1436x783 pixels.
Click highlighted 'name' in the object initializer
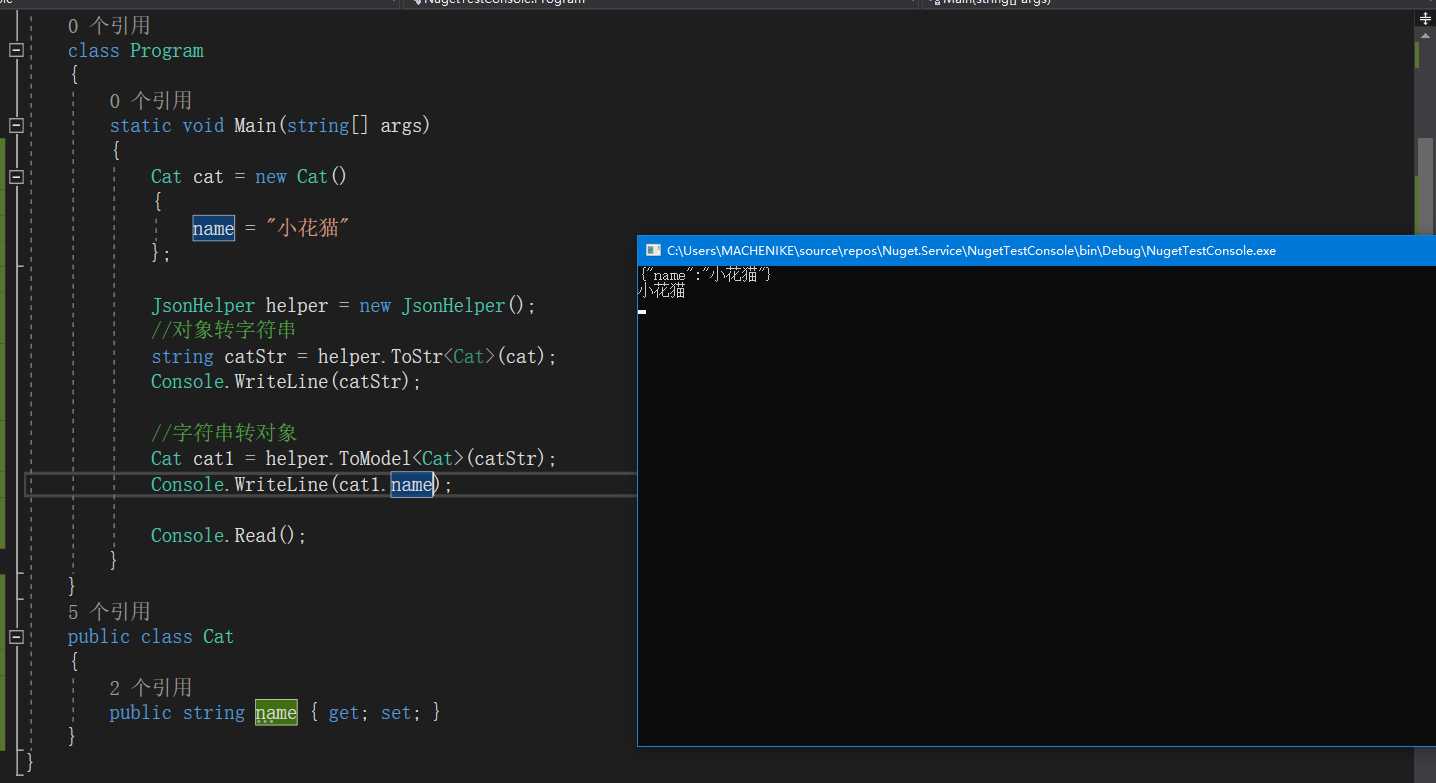[213, 228]
